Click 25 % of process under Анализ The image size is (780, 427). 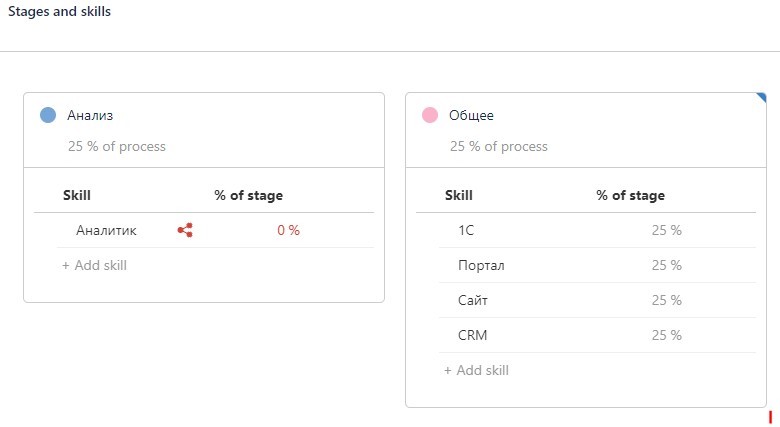click(x=117, y=146)
